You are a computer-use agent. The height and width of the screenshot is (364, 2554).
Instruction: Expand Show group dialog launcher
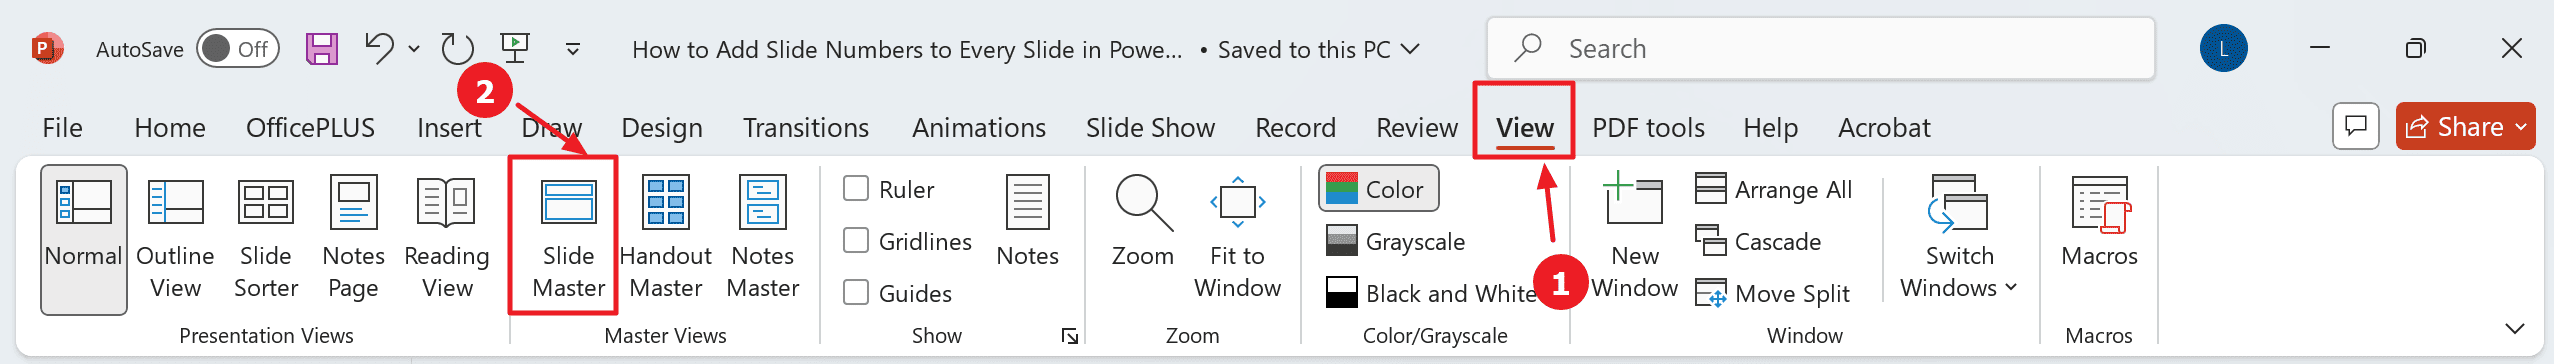(x=1070, y=336)
